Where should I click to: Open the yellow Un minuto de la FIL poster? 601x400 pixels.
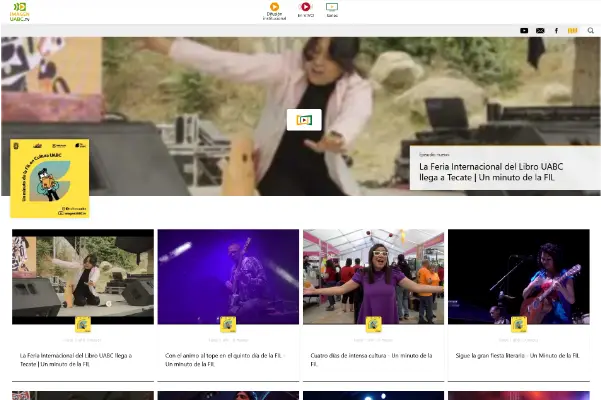50,179
